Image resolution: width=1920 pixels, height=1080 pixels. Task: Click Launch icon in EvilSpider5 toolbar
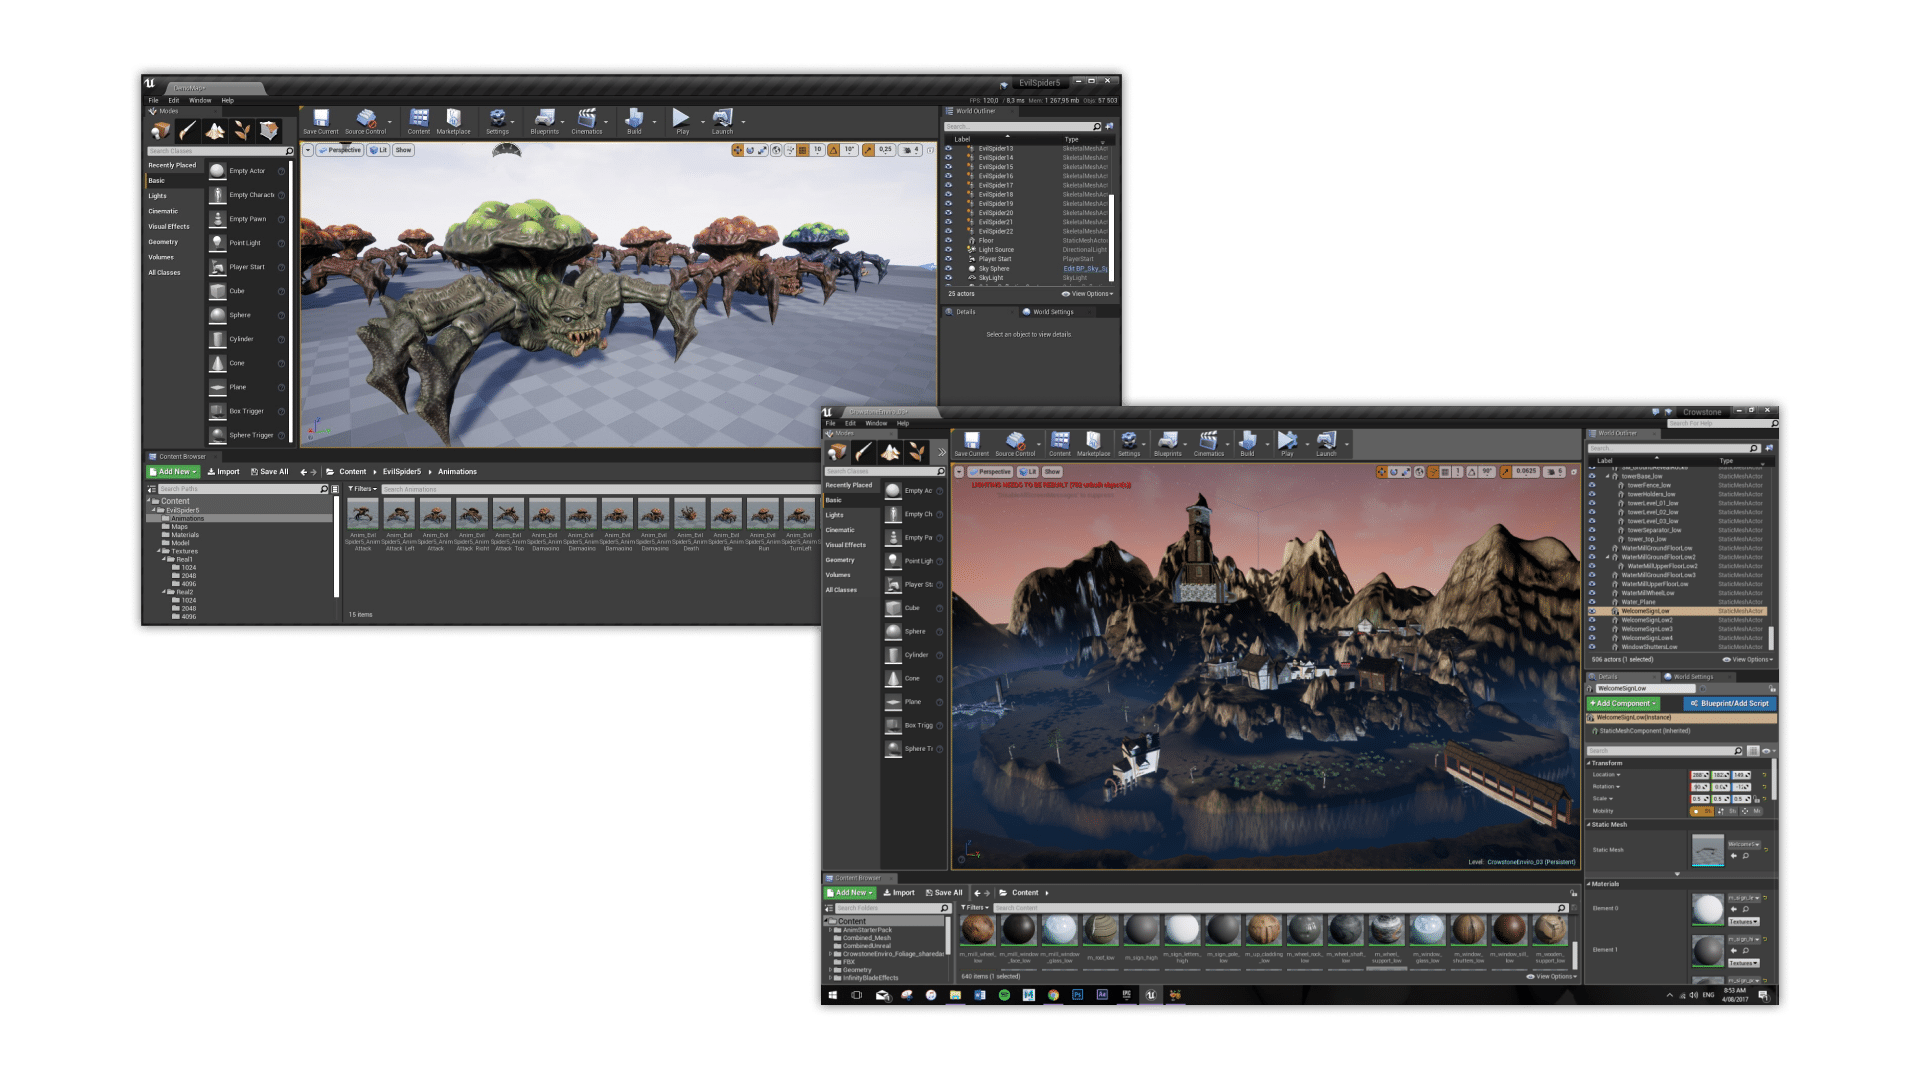tap(722, 121)
